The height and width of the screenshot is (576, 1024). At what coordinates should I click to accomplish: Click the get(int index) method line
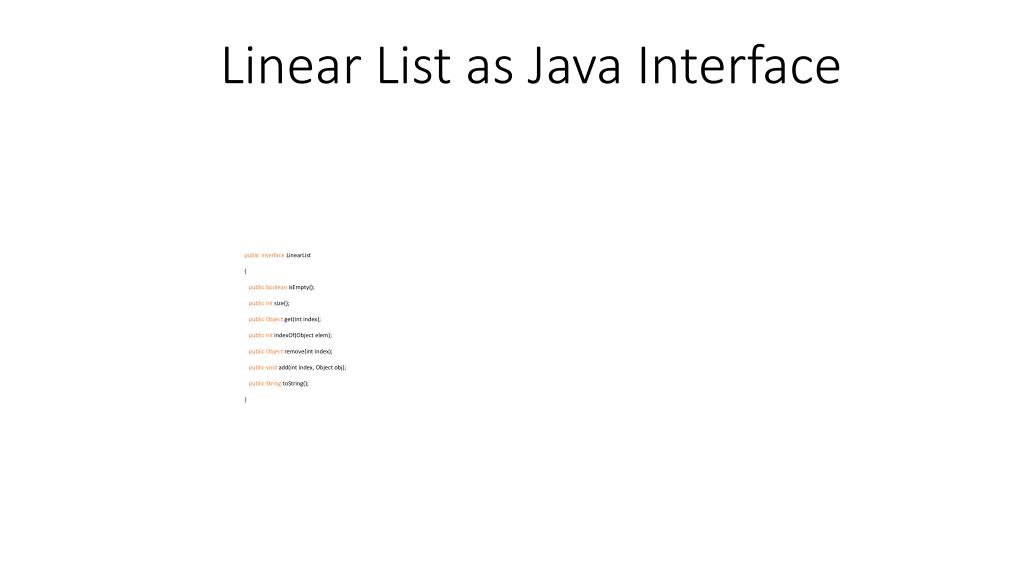(x=285, y=319)
